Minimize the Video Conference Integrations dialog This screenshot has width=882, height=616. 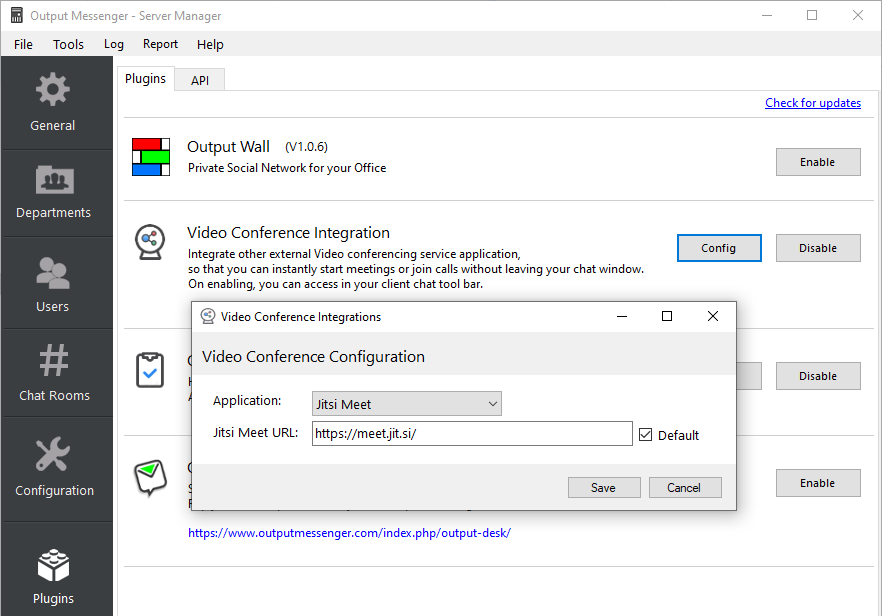(622, 316)
